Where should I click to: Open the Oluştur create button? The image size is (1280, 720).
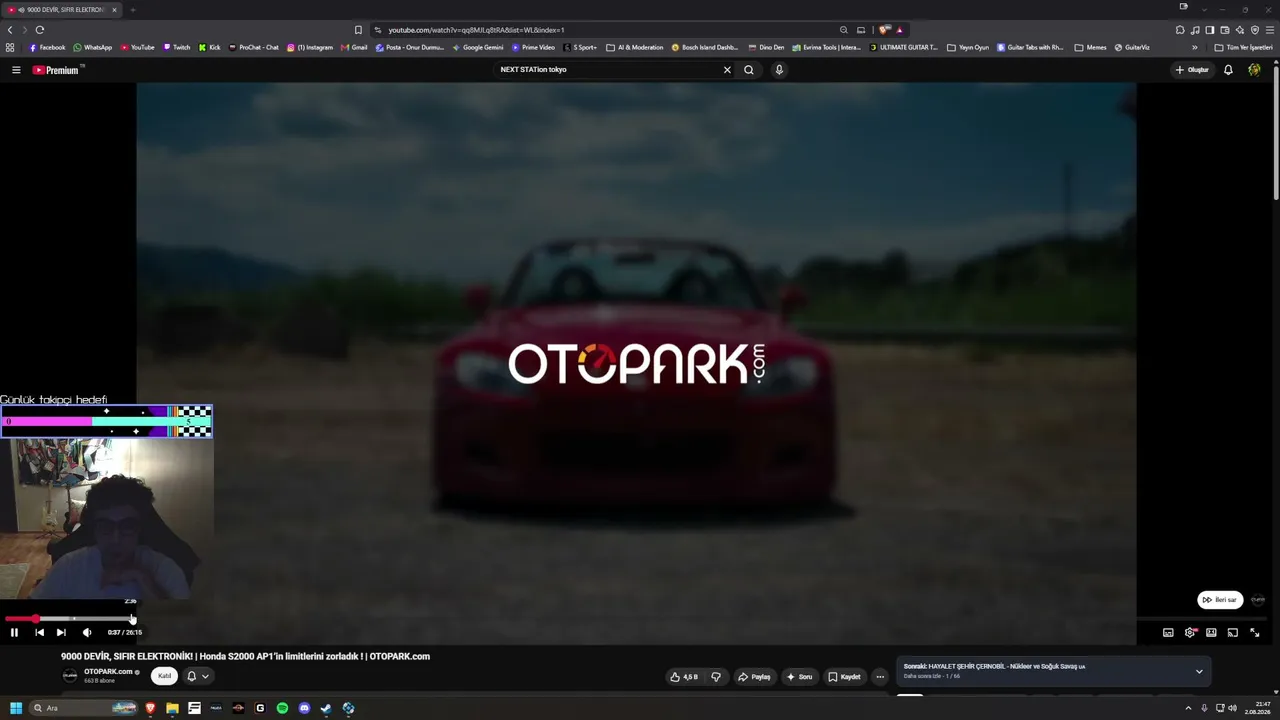click(x=1192, y=70)
